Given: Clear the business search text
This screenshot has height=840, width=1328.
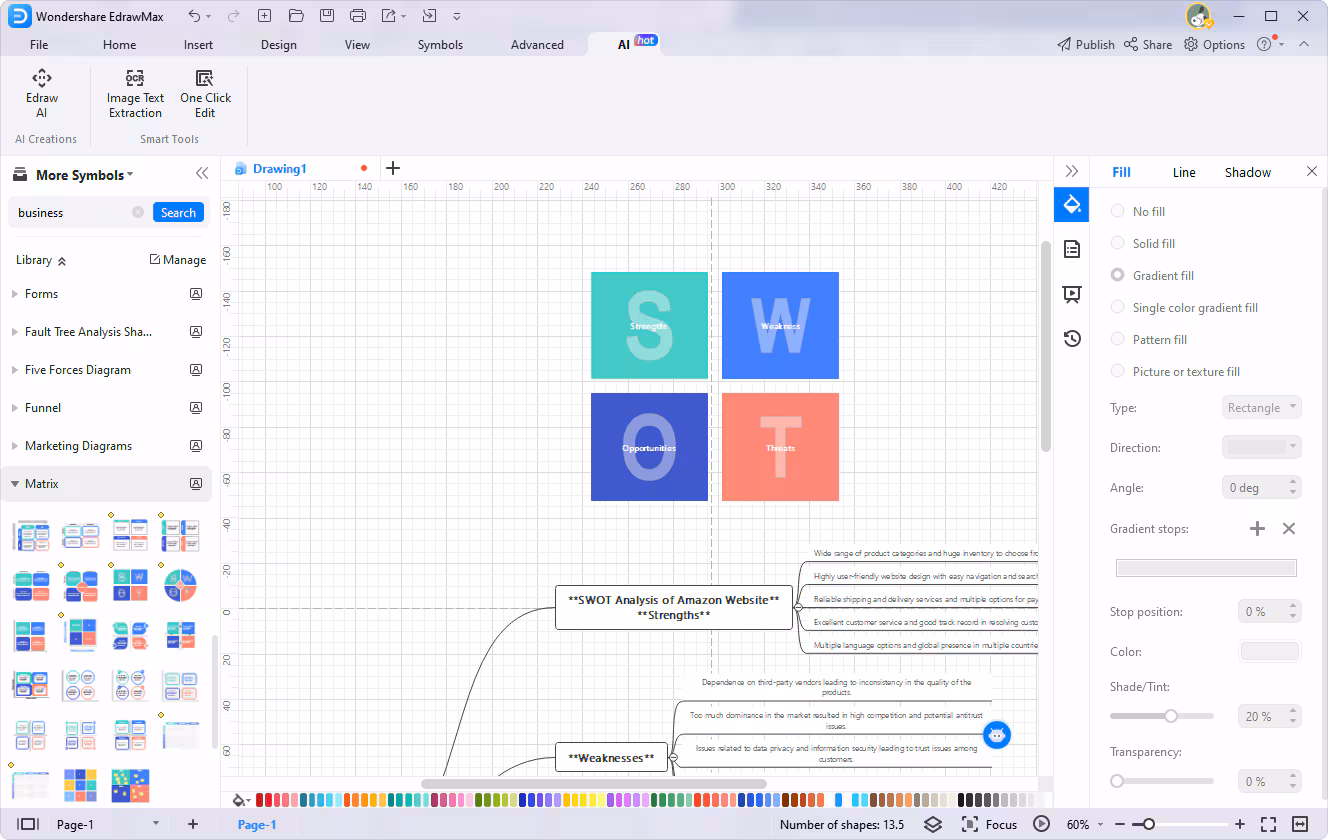Looking at the screenshot, I should (138, 212).
